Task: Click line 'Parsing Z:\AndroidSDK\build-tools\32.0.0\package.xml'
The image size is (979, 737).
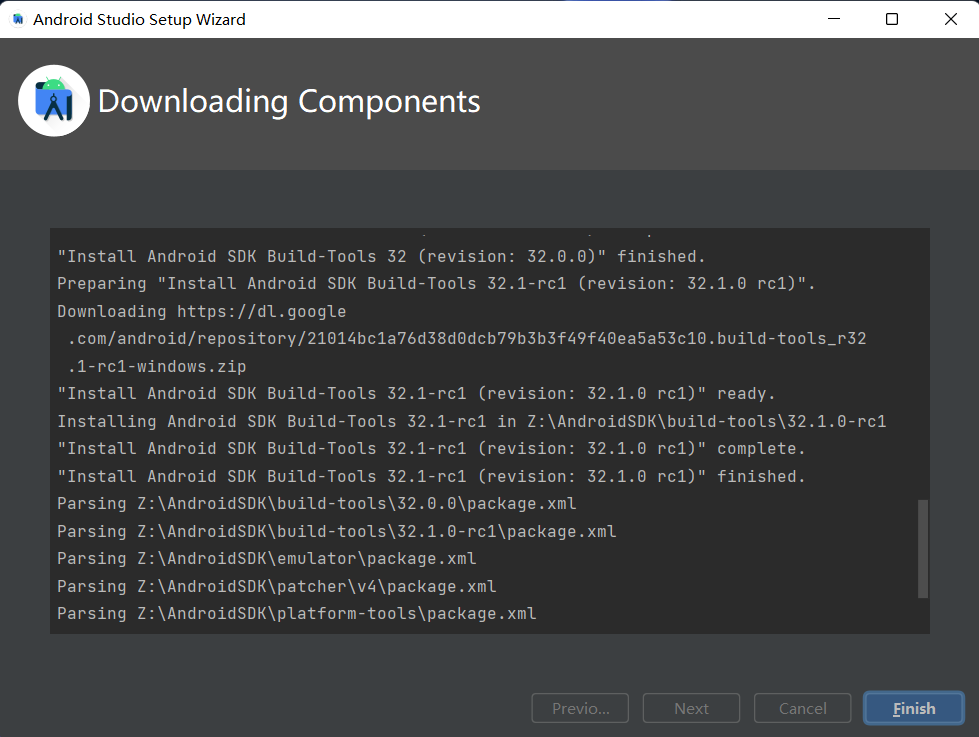Action: tap(317, 503)
